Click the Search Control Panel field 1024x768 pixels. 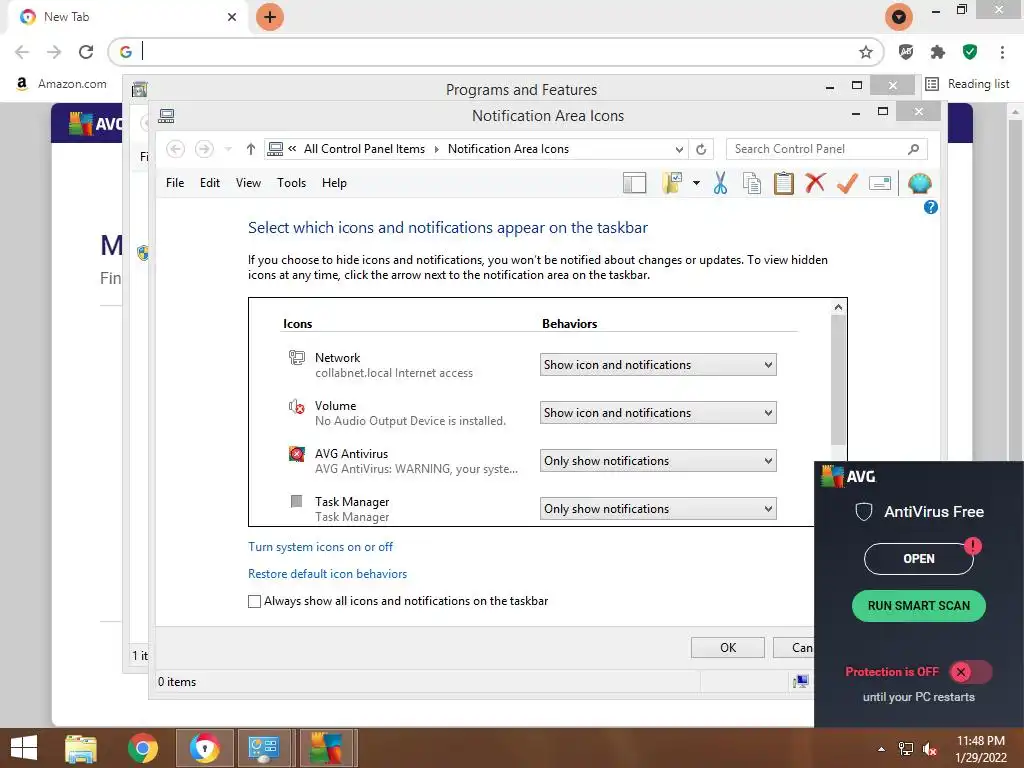tap(826, 150)
